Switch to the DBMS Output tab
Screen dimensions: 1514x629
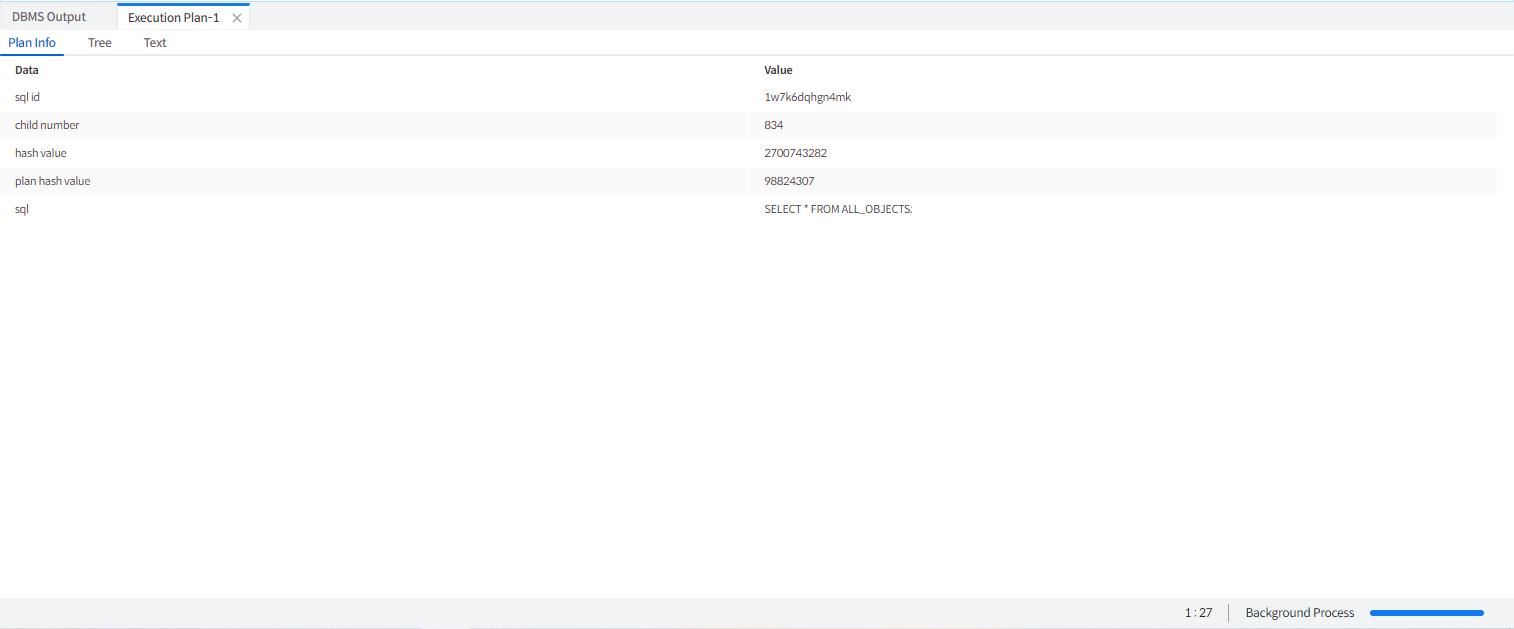[49, 17]
